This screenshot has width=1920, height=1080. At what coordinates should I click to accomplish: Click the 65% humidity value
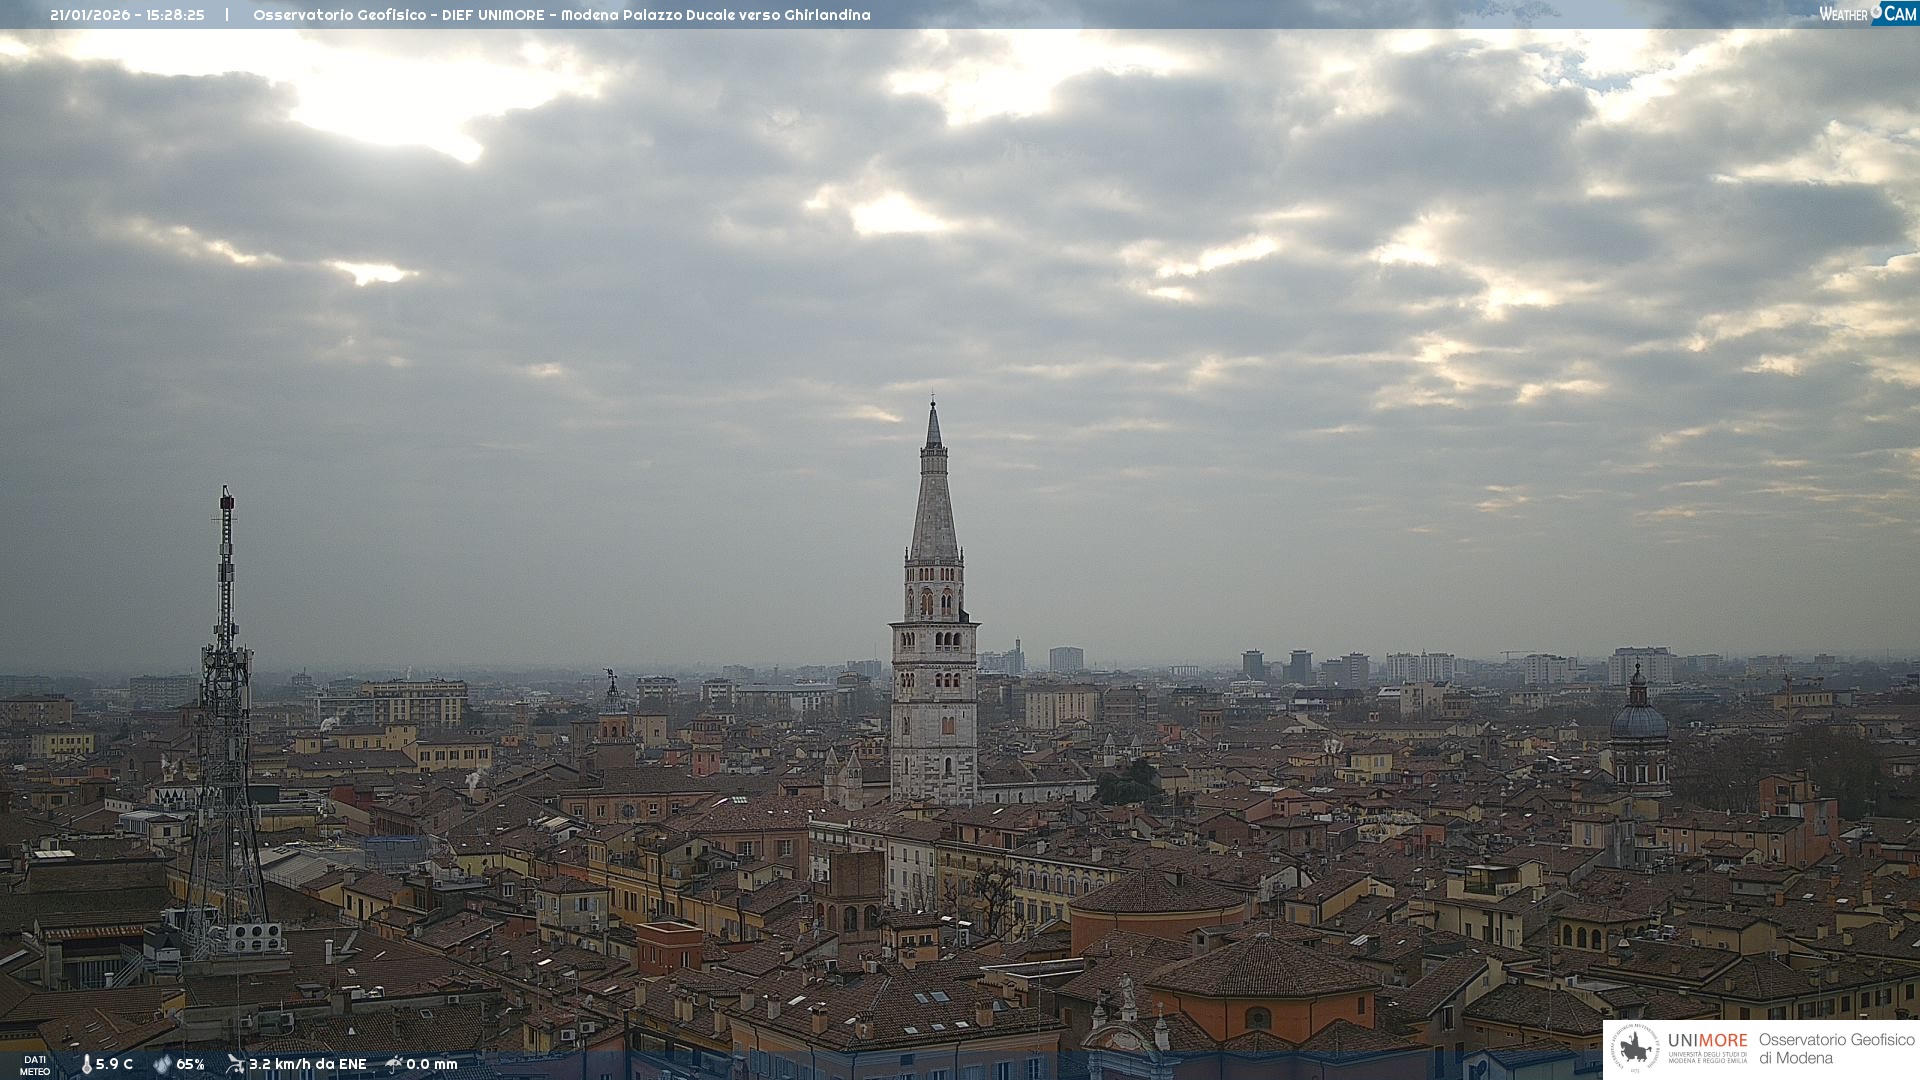pos(190,1064)
